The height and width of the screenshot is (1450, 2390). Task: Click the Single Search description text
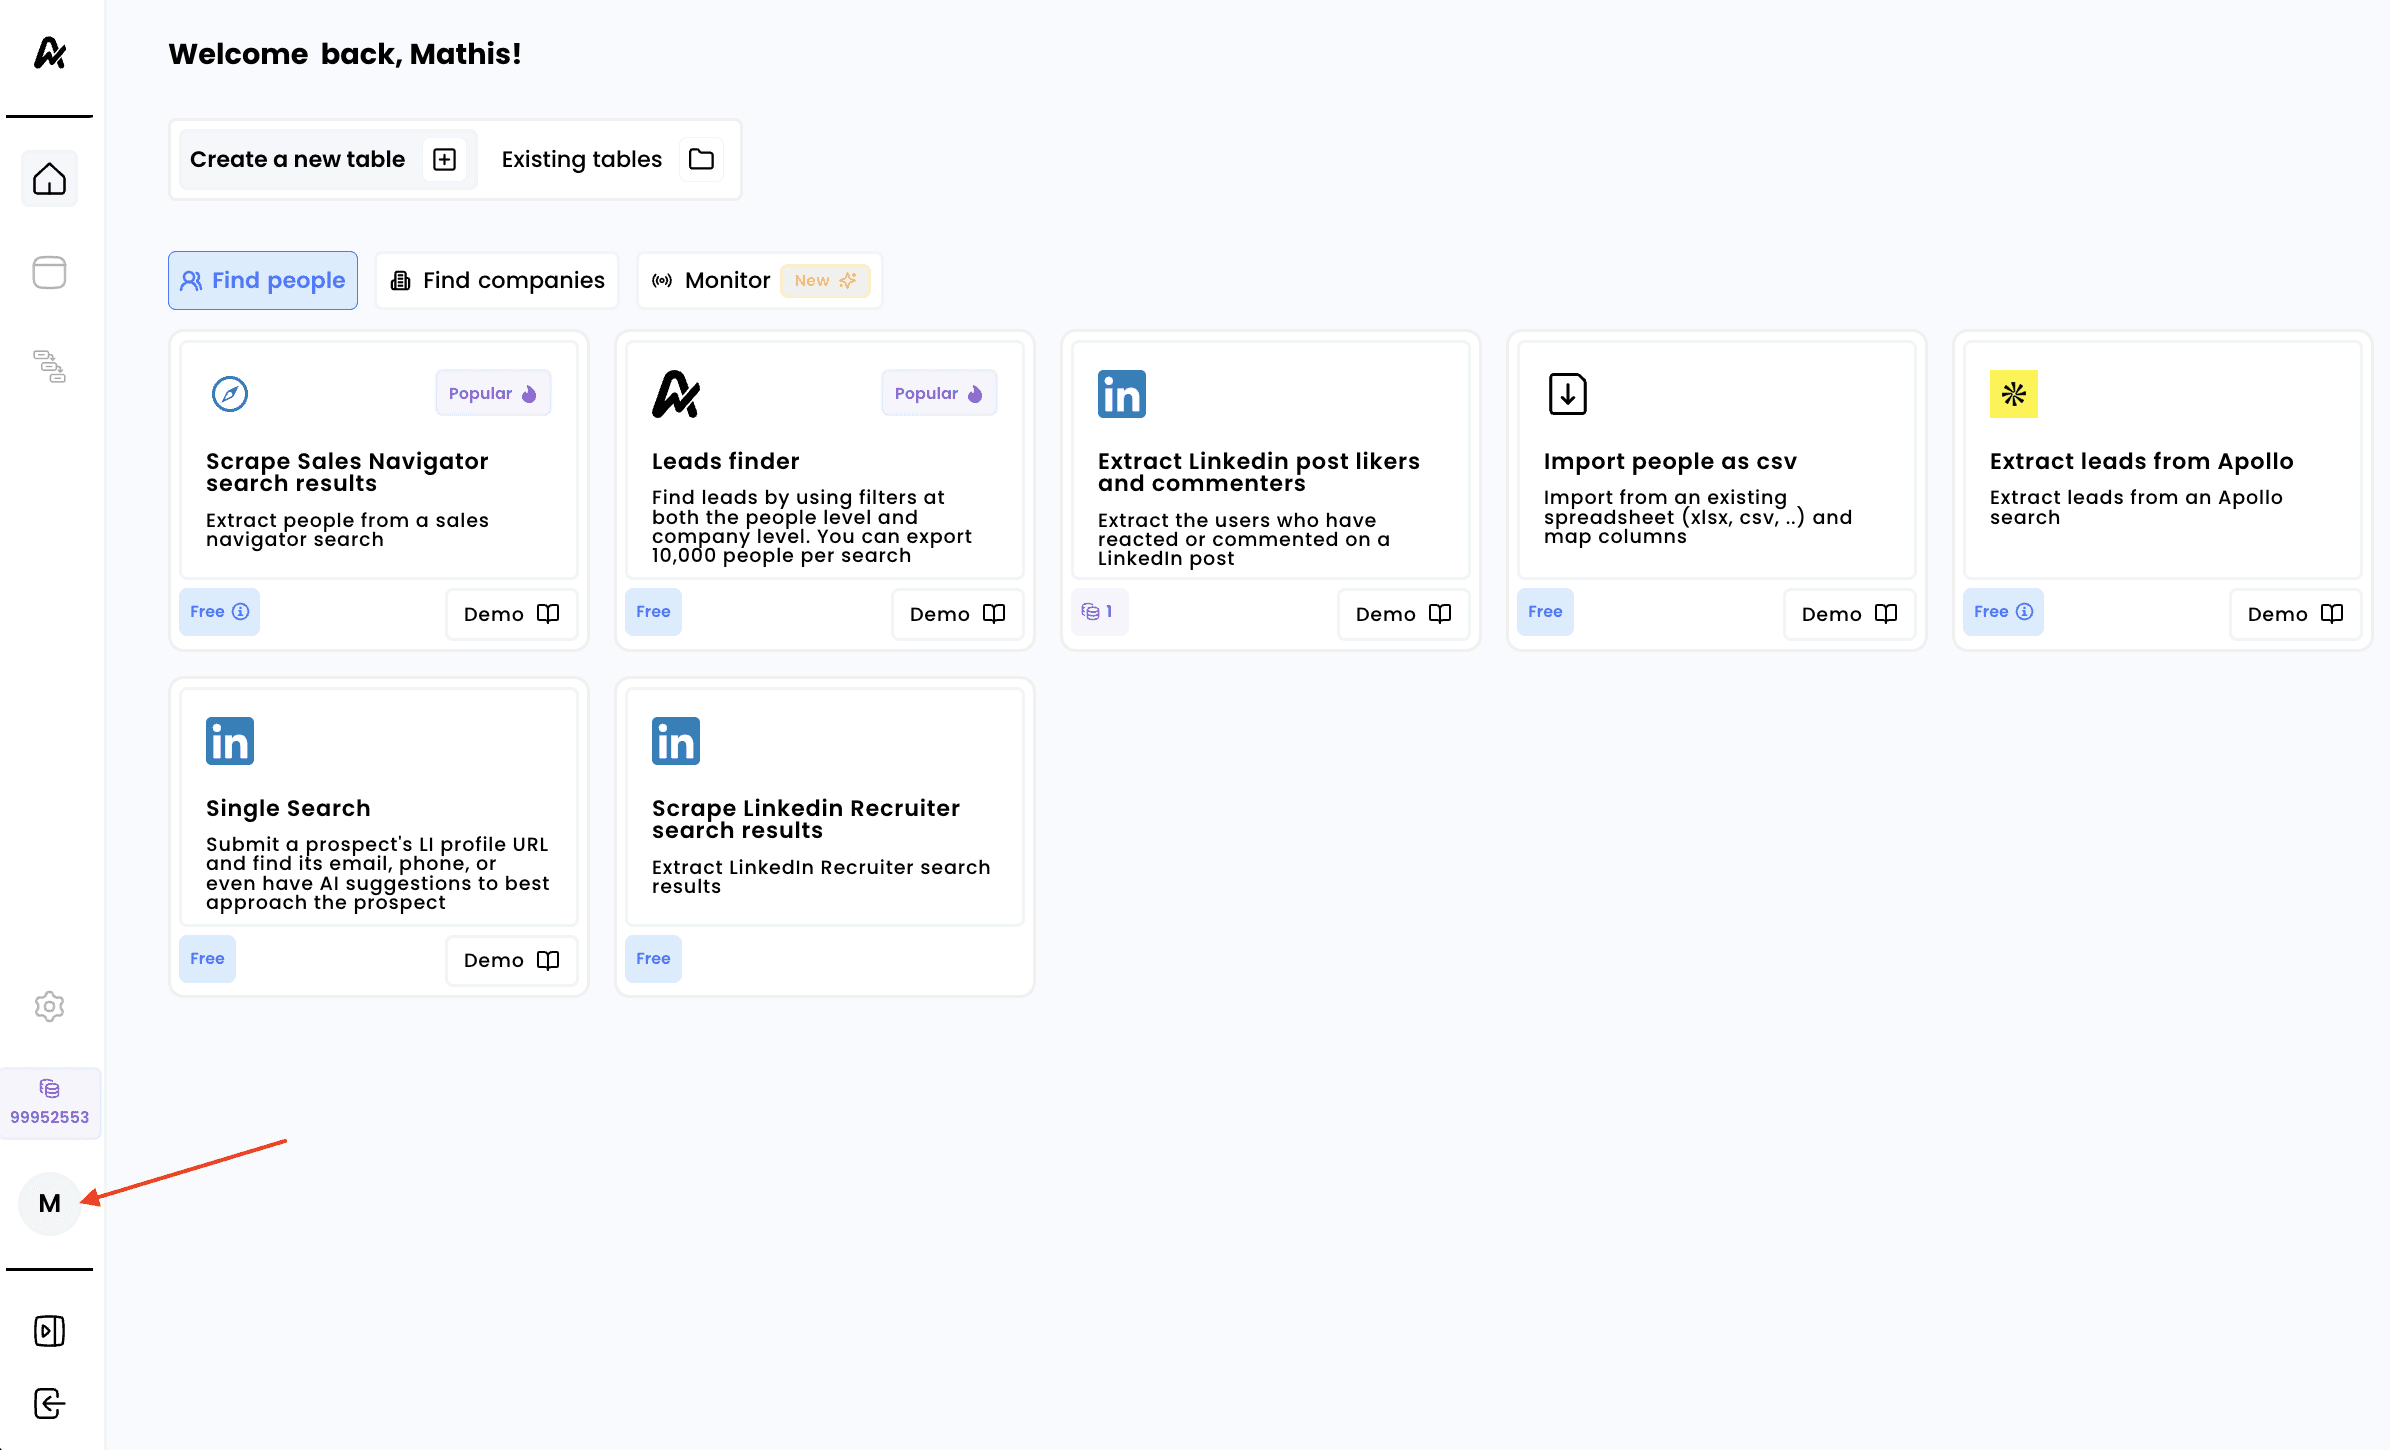377,873
